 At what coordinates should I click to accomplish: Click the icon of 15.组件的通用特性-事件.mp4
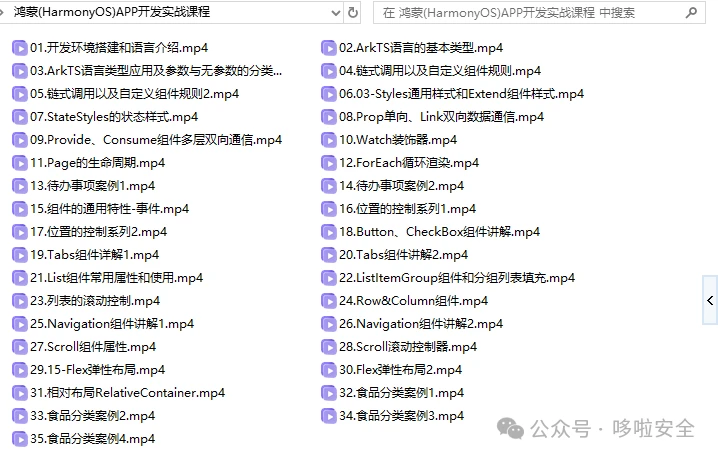pos(20,209)
